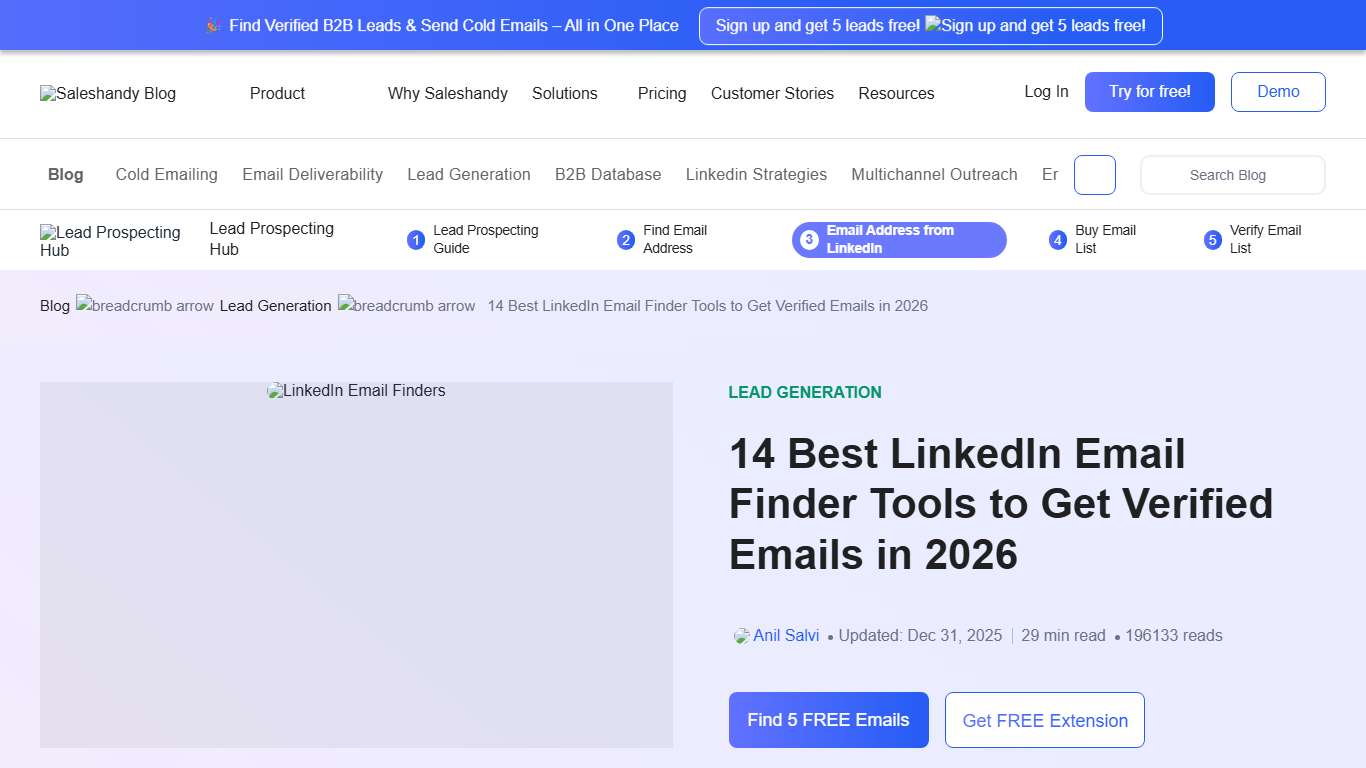Image resolution: width=1366 pixels, height=768 pixels.
Task: Open the author profile via Anil Salvi link
Action: pos(787,635)
